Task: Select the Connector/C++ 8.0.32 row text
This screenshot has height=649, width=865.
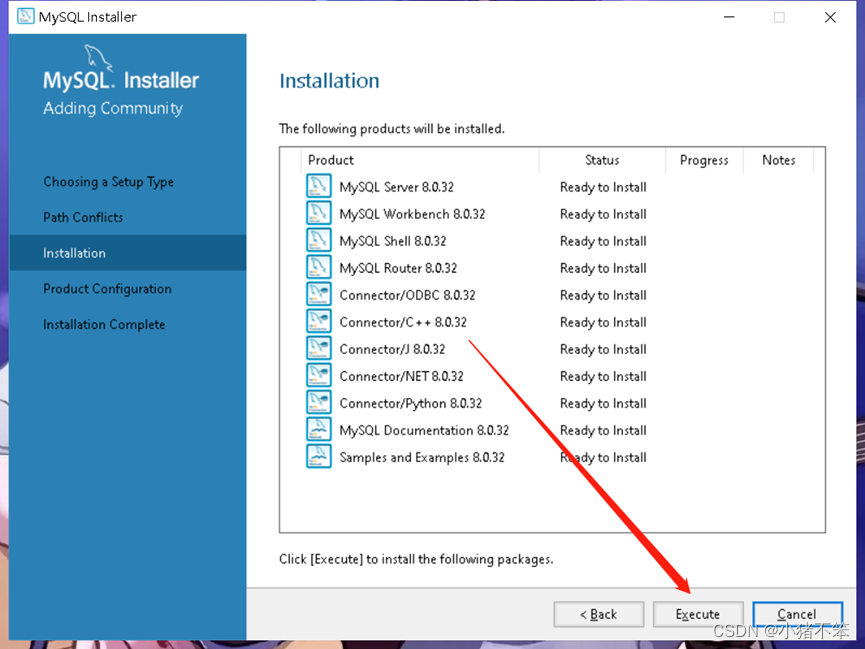Action: pos(403,322)
